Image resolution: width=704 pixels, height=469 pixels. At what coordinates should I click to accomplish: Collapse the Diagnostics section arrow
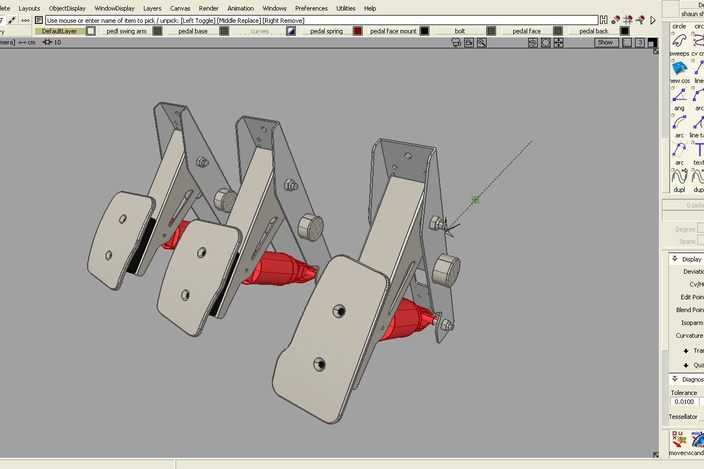coord(675,379)
